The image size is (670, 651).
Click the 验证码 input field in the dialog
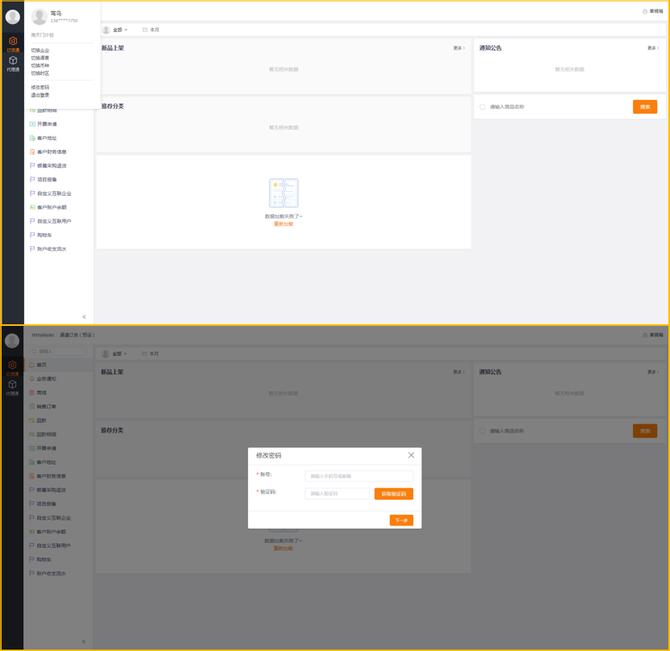click(337, 493)
